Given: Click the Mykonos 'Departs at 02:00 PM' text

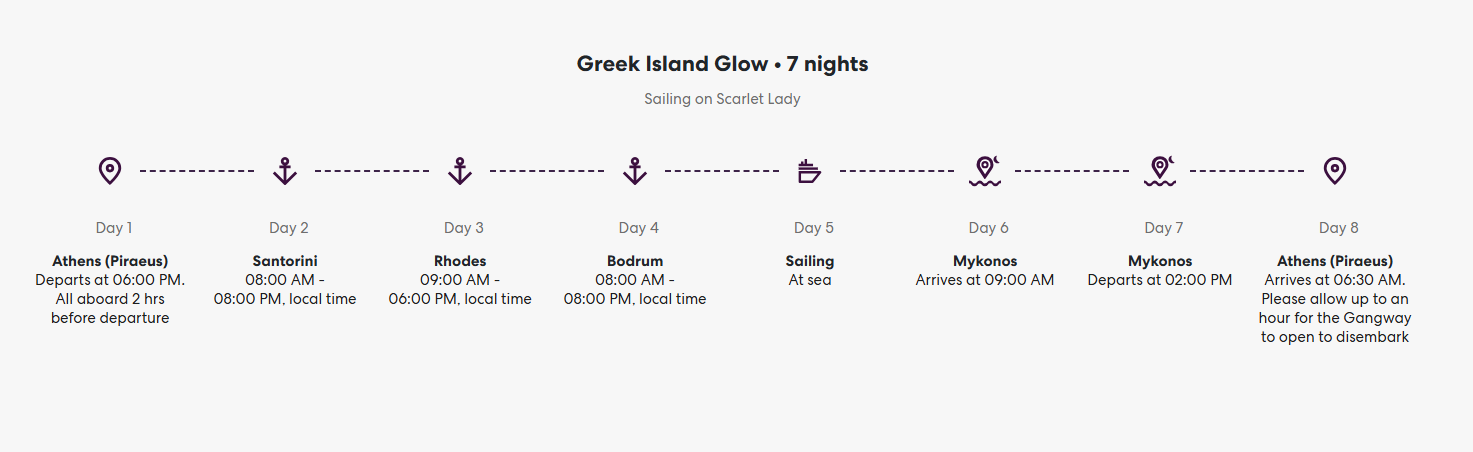Looking at the screenshot, I should 1160,280.
